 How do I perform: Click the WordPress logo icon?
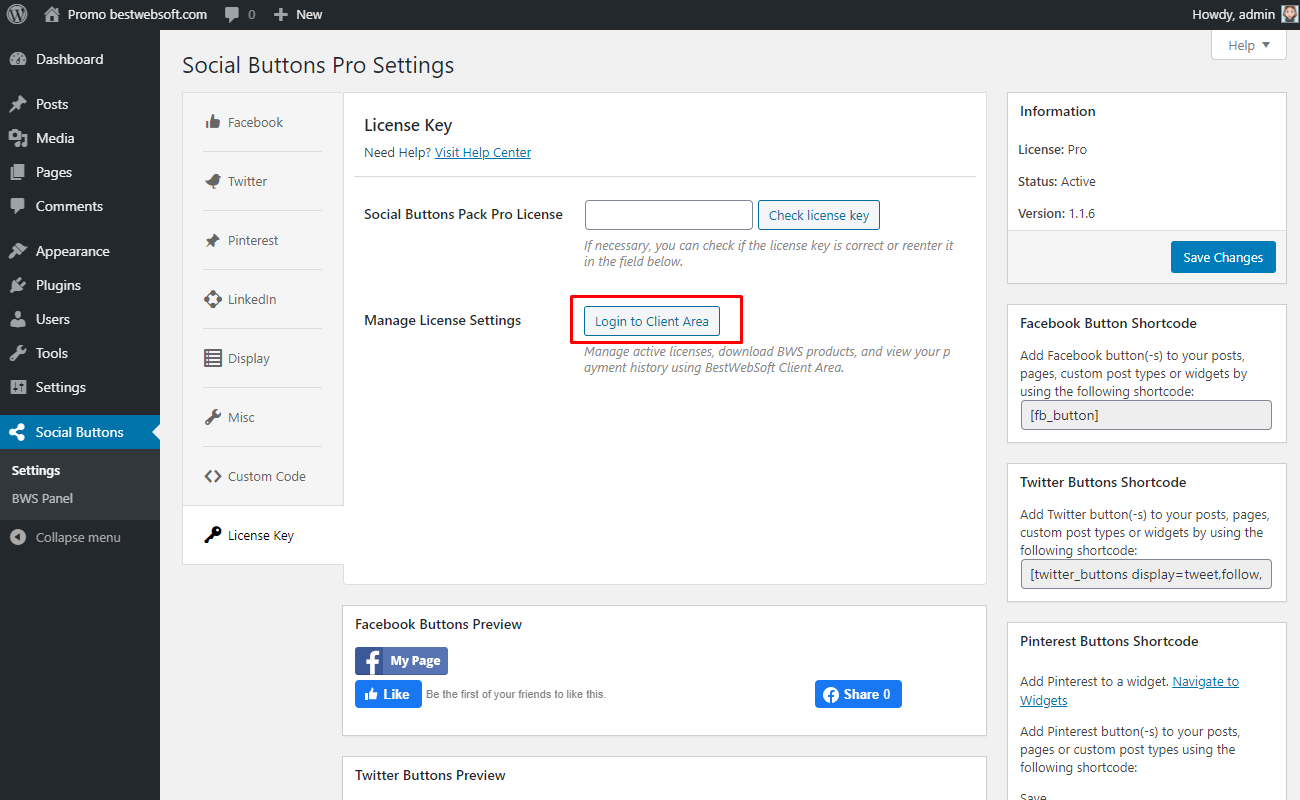click(x=17, y=14)
